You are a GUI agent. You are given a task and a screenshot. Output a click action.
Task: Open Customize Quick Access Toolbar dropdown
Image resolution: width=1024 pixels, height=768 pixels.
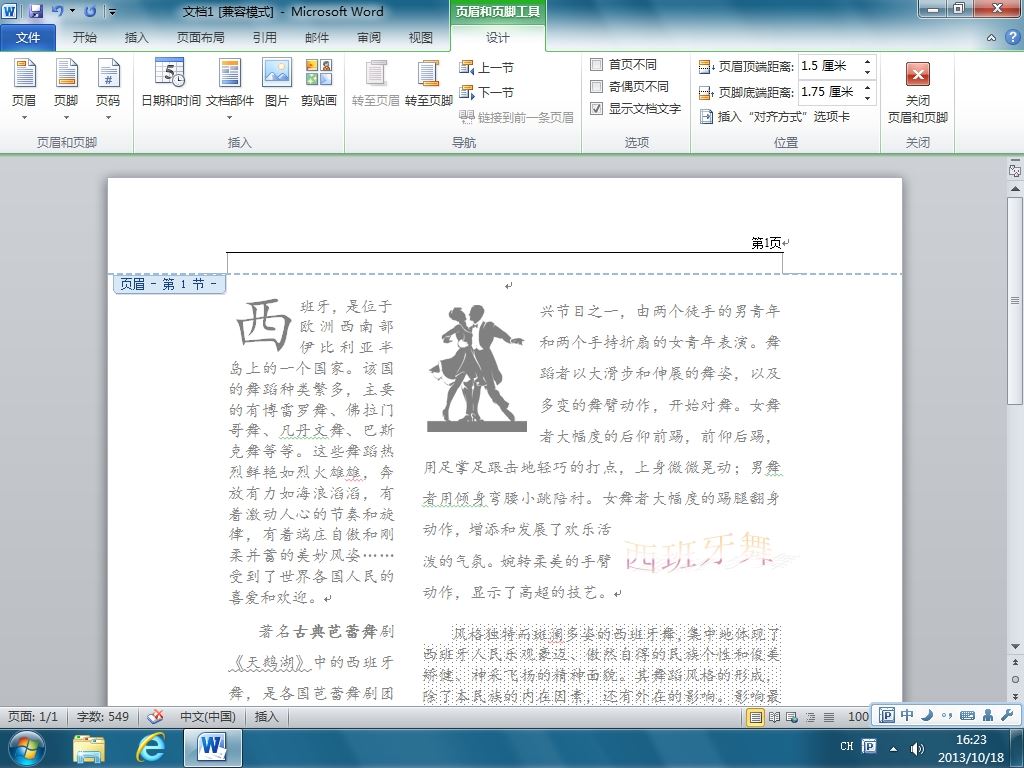tap(112, 11)
